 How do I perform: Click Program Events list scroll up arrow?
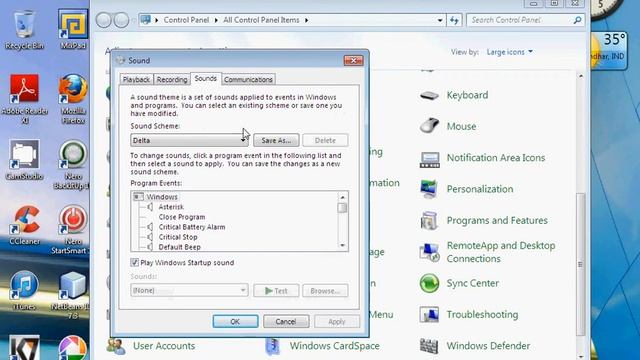tap(342, 197)
